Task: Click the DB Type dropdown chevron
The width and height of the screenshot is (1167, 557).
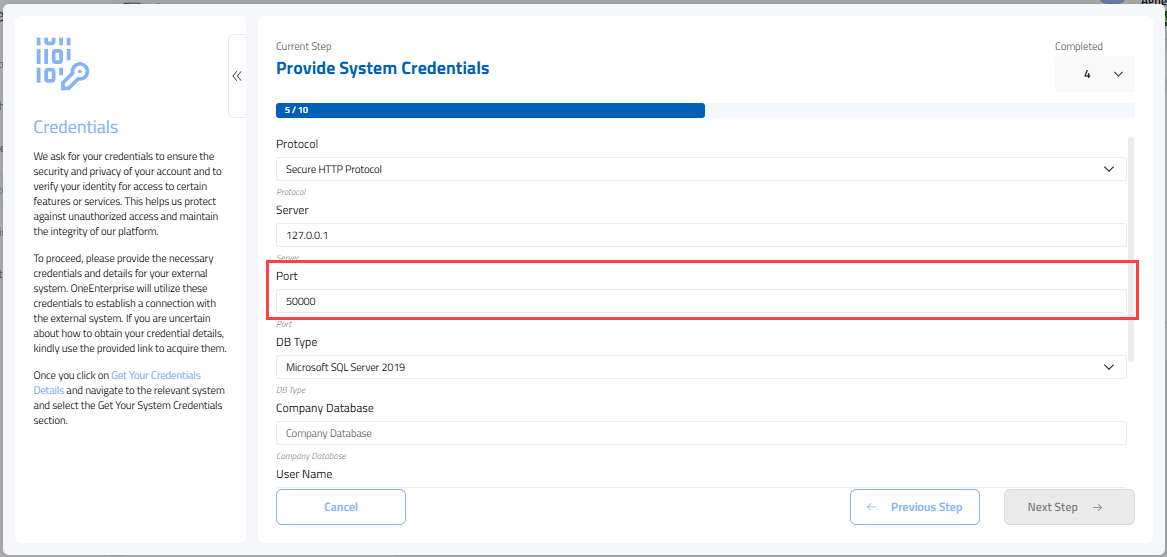Action: [x=1108, y=367]
